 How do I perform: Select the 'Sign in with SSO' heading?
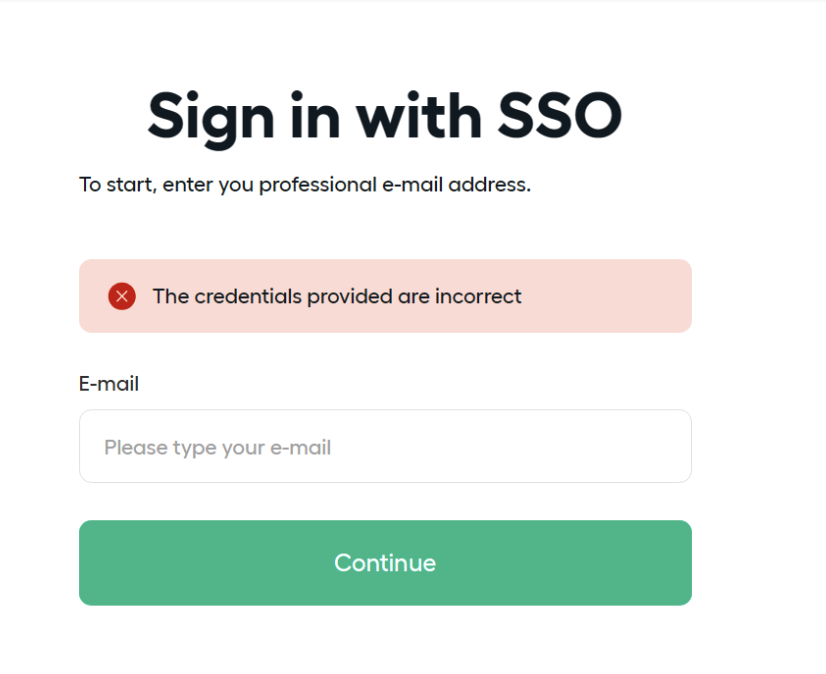tap(385, 117)
